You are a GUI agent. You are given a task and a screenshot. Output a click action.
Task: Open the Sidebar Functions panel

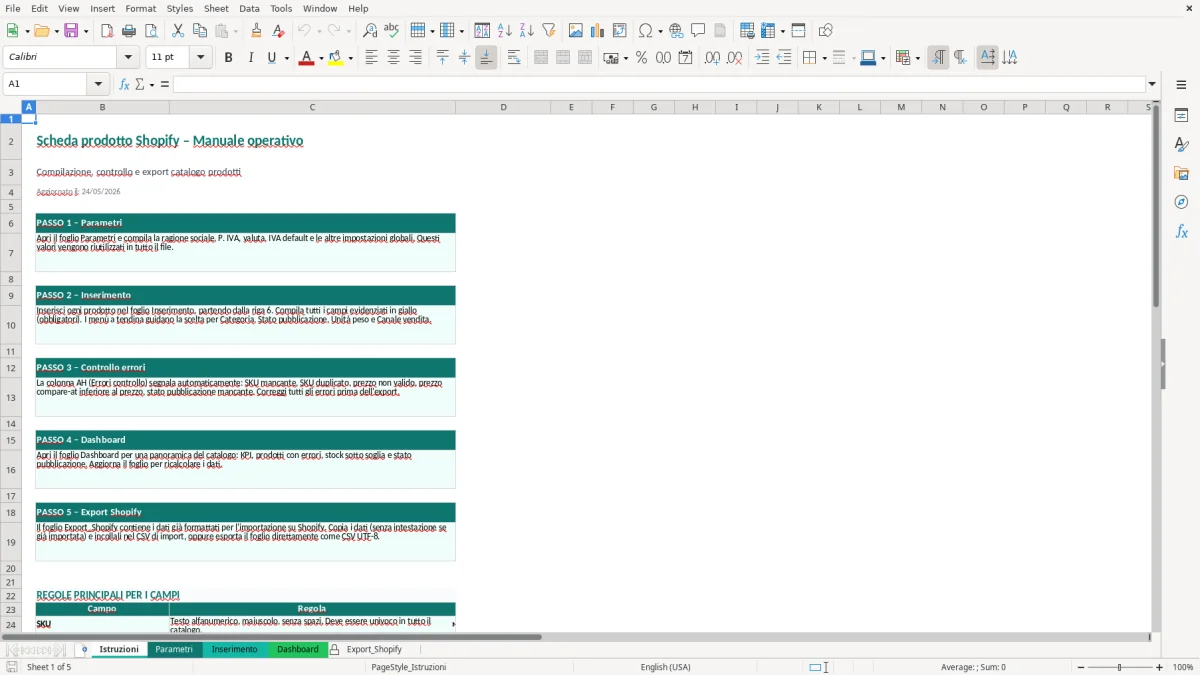pyautogui.click(x=1181, y=231)
